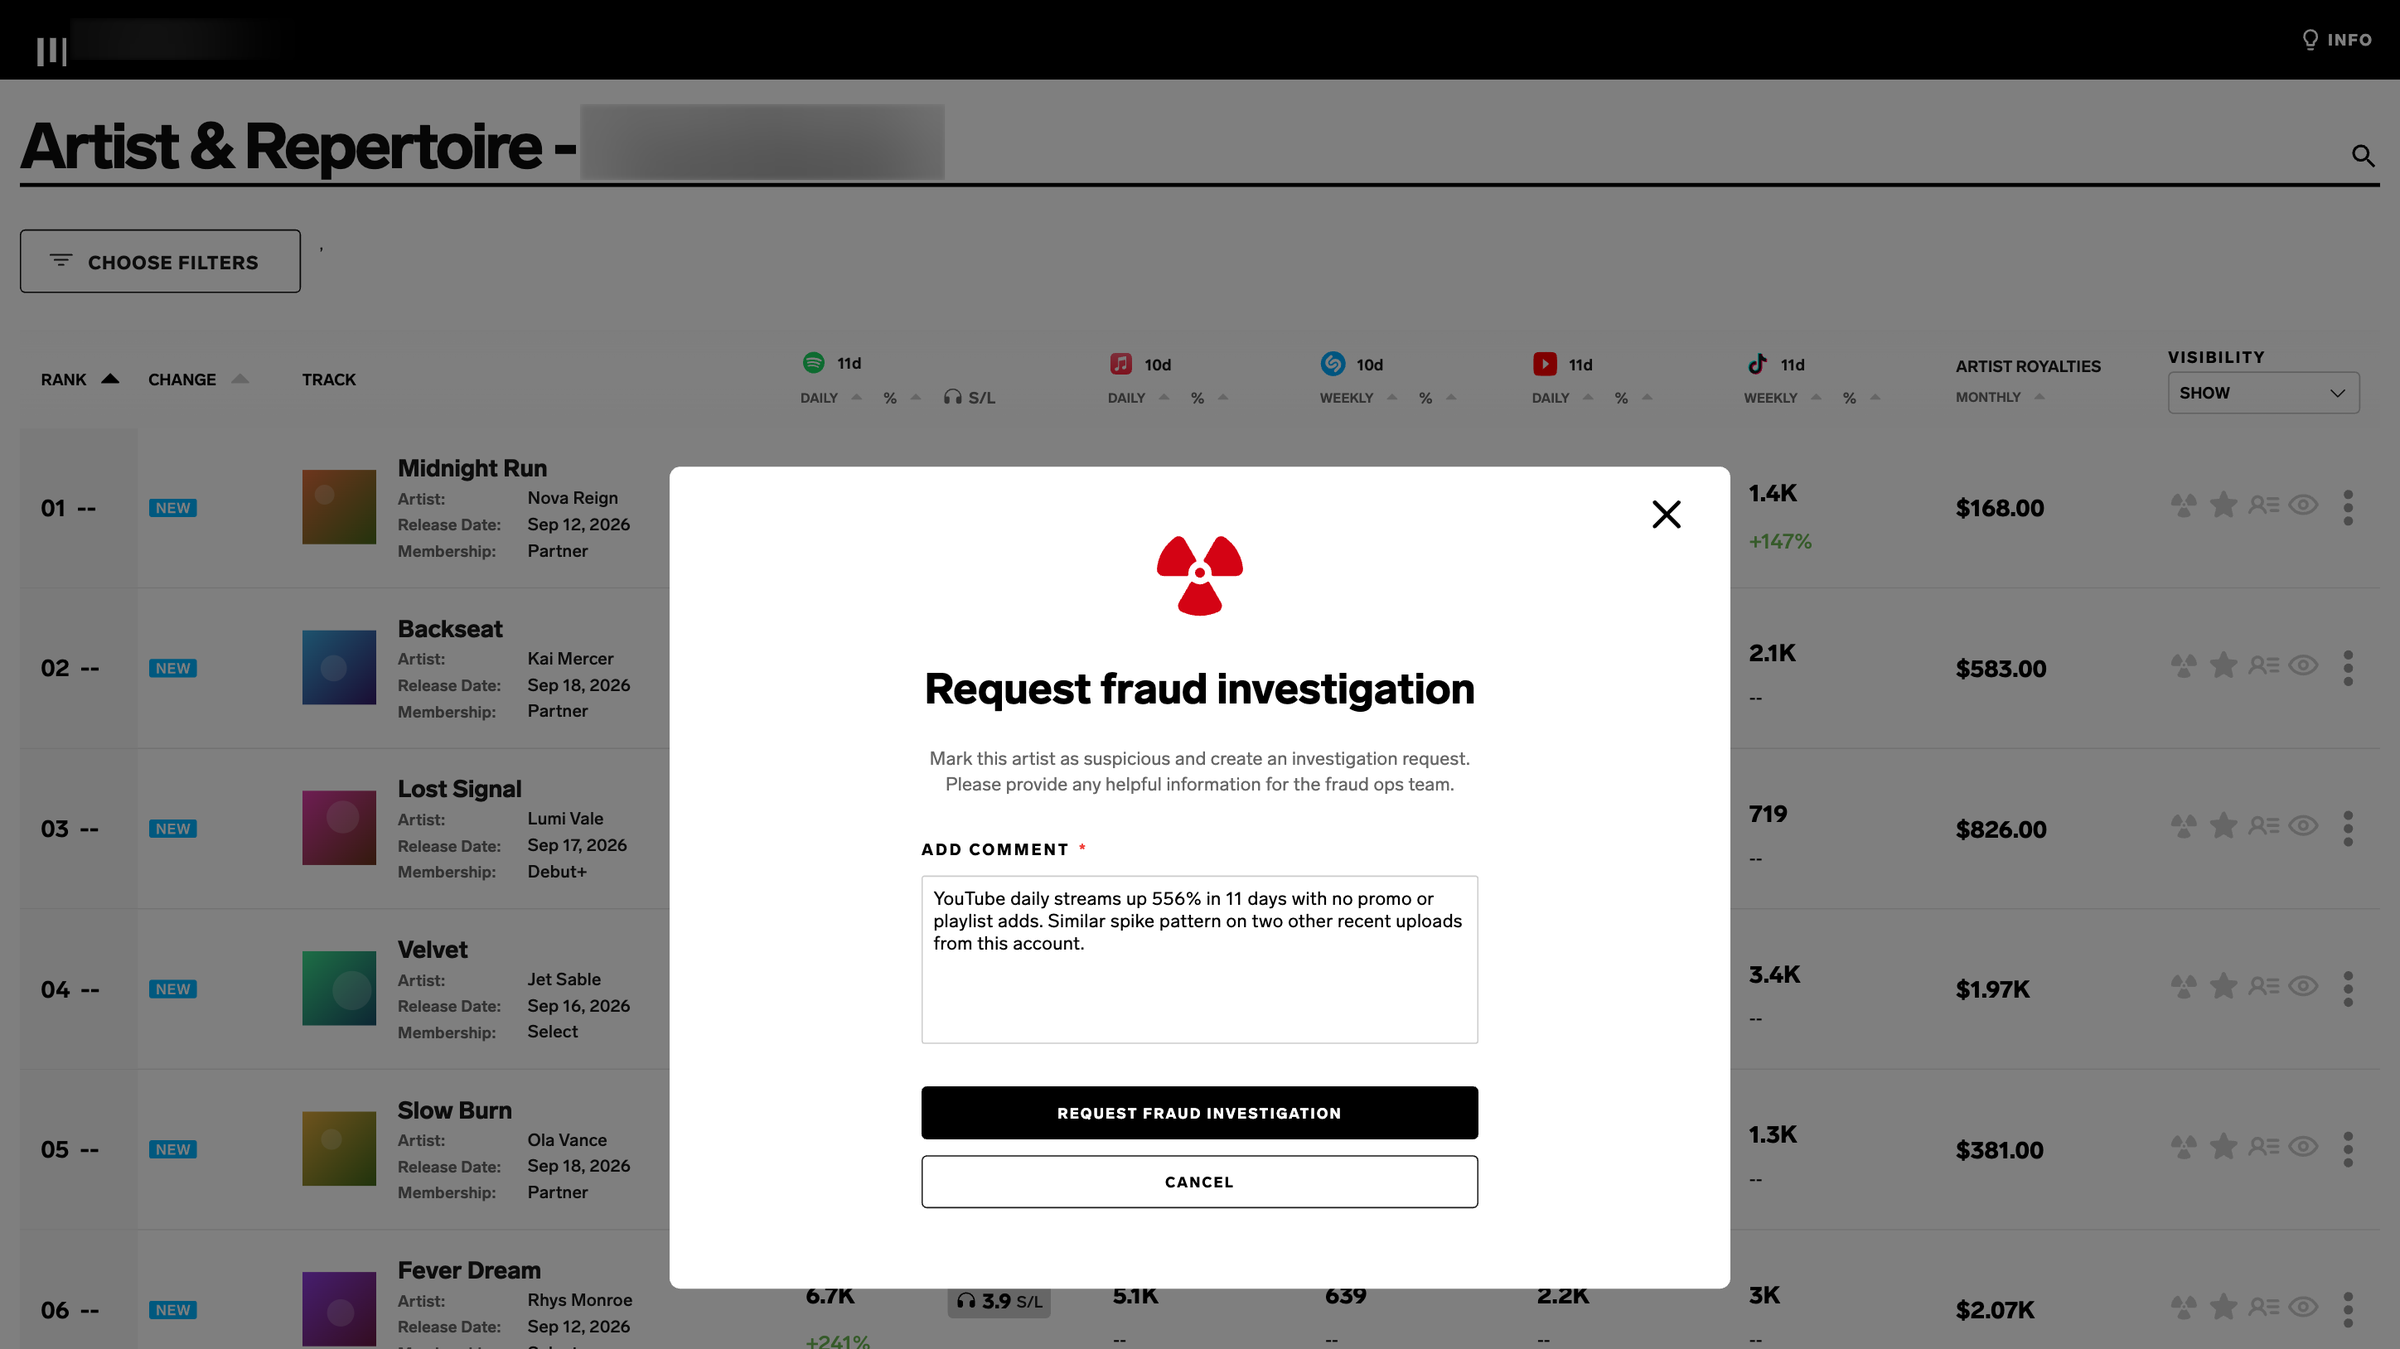Click the Spotify S/L headphones icon header
Image resolution: width=2400 pixels, height=1349 pixels.
(x=952, y=398)
